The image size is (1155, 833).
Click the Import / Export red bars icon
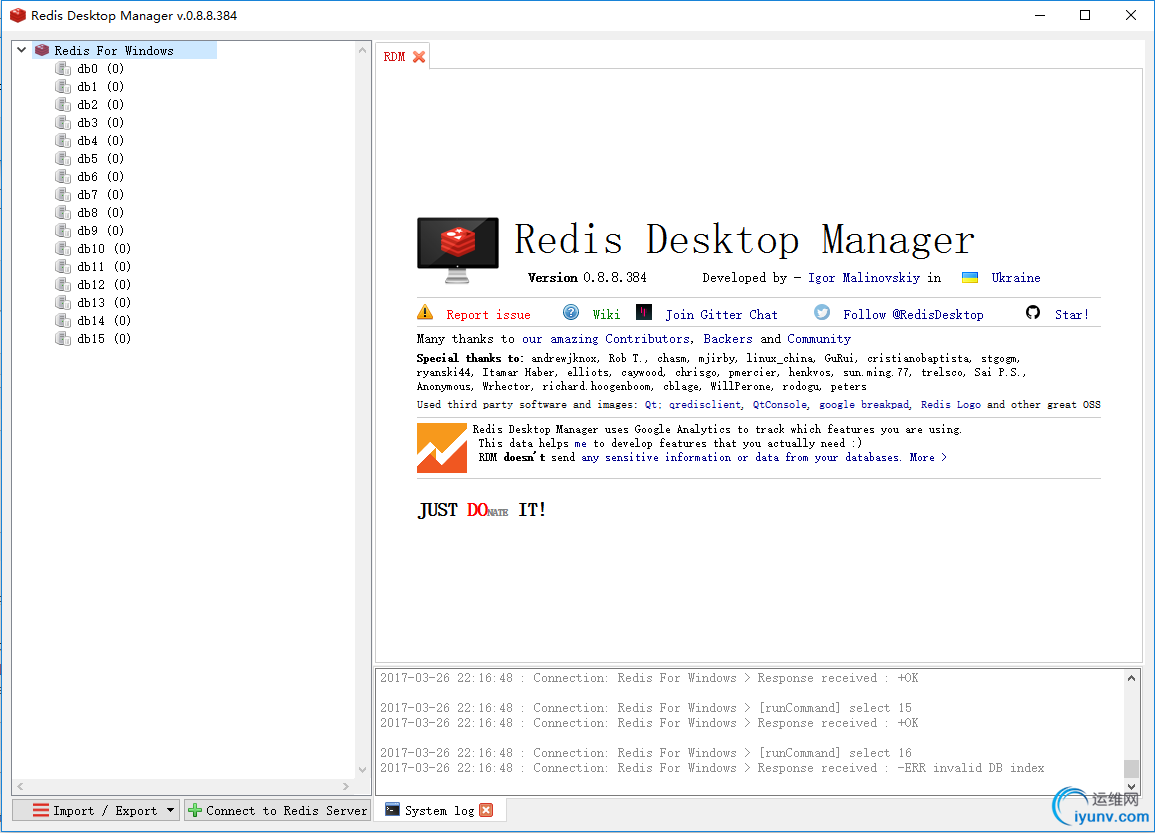pos(41,810)
